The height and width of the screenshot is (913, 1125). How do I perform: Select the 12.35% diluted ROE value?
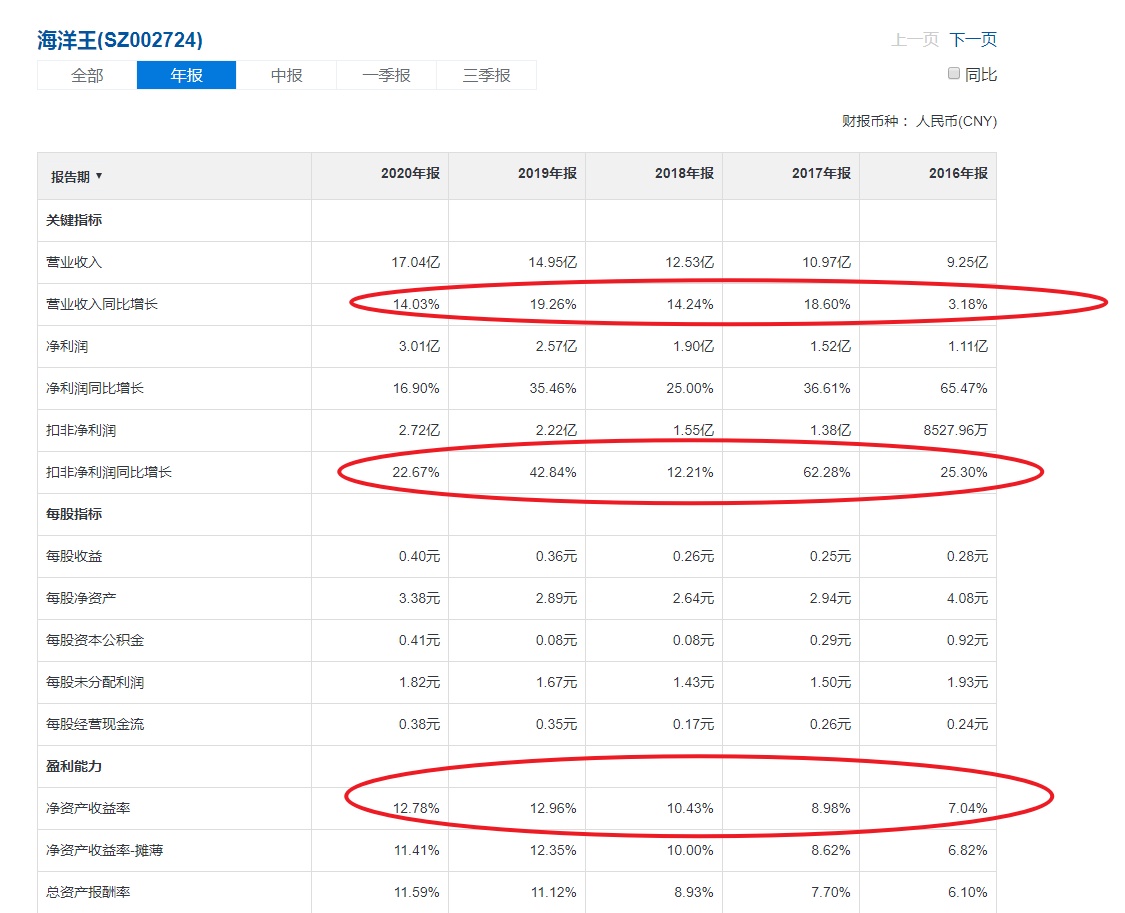[x=552, y=851]
